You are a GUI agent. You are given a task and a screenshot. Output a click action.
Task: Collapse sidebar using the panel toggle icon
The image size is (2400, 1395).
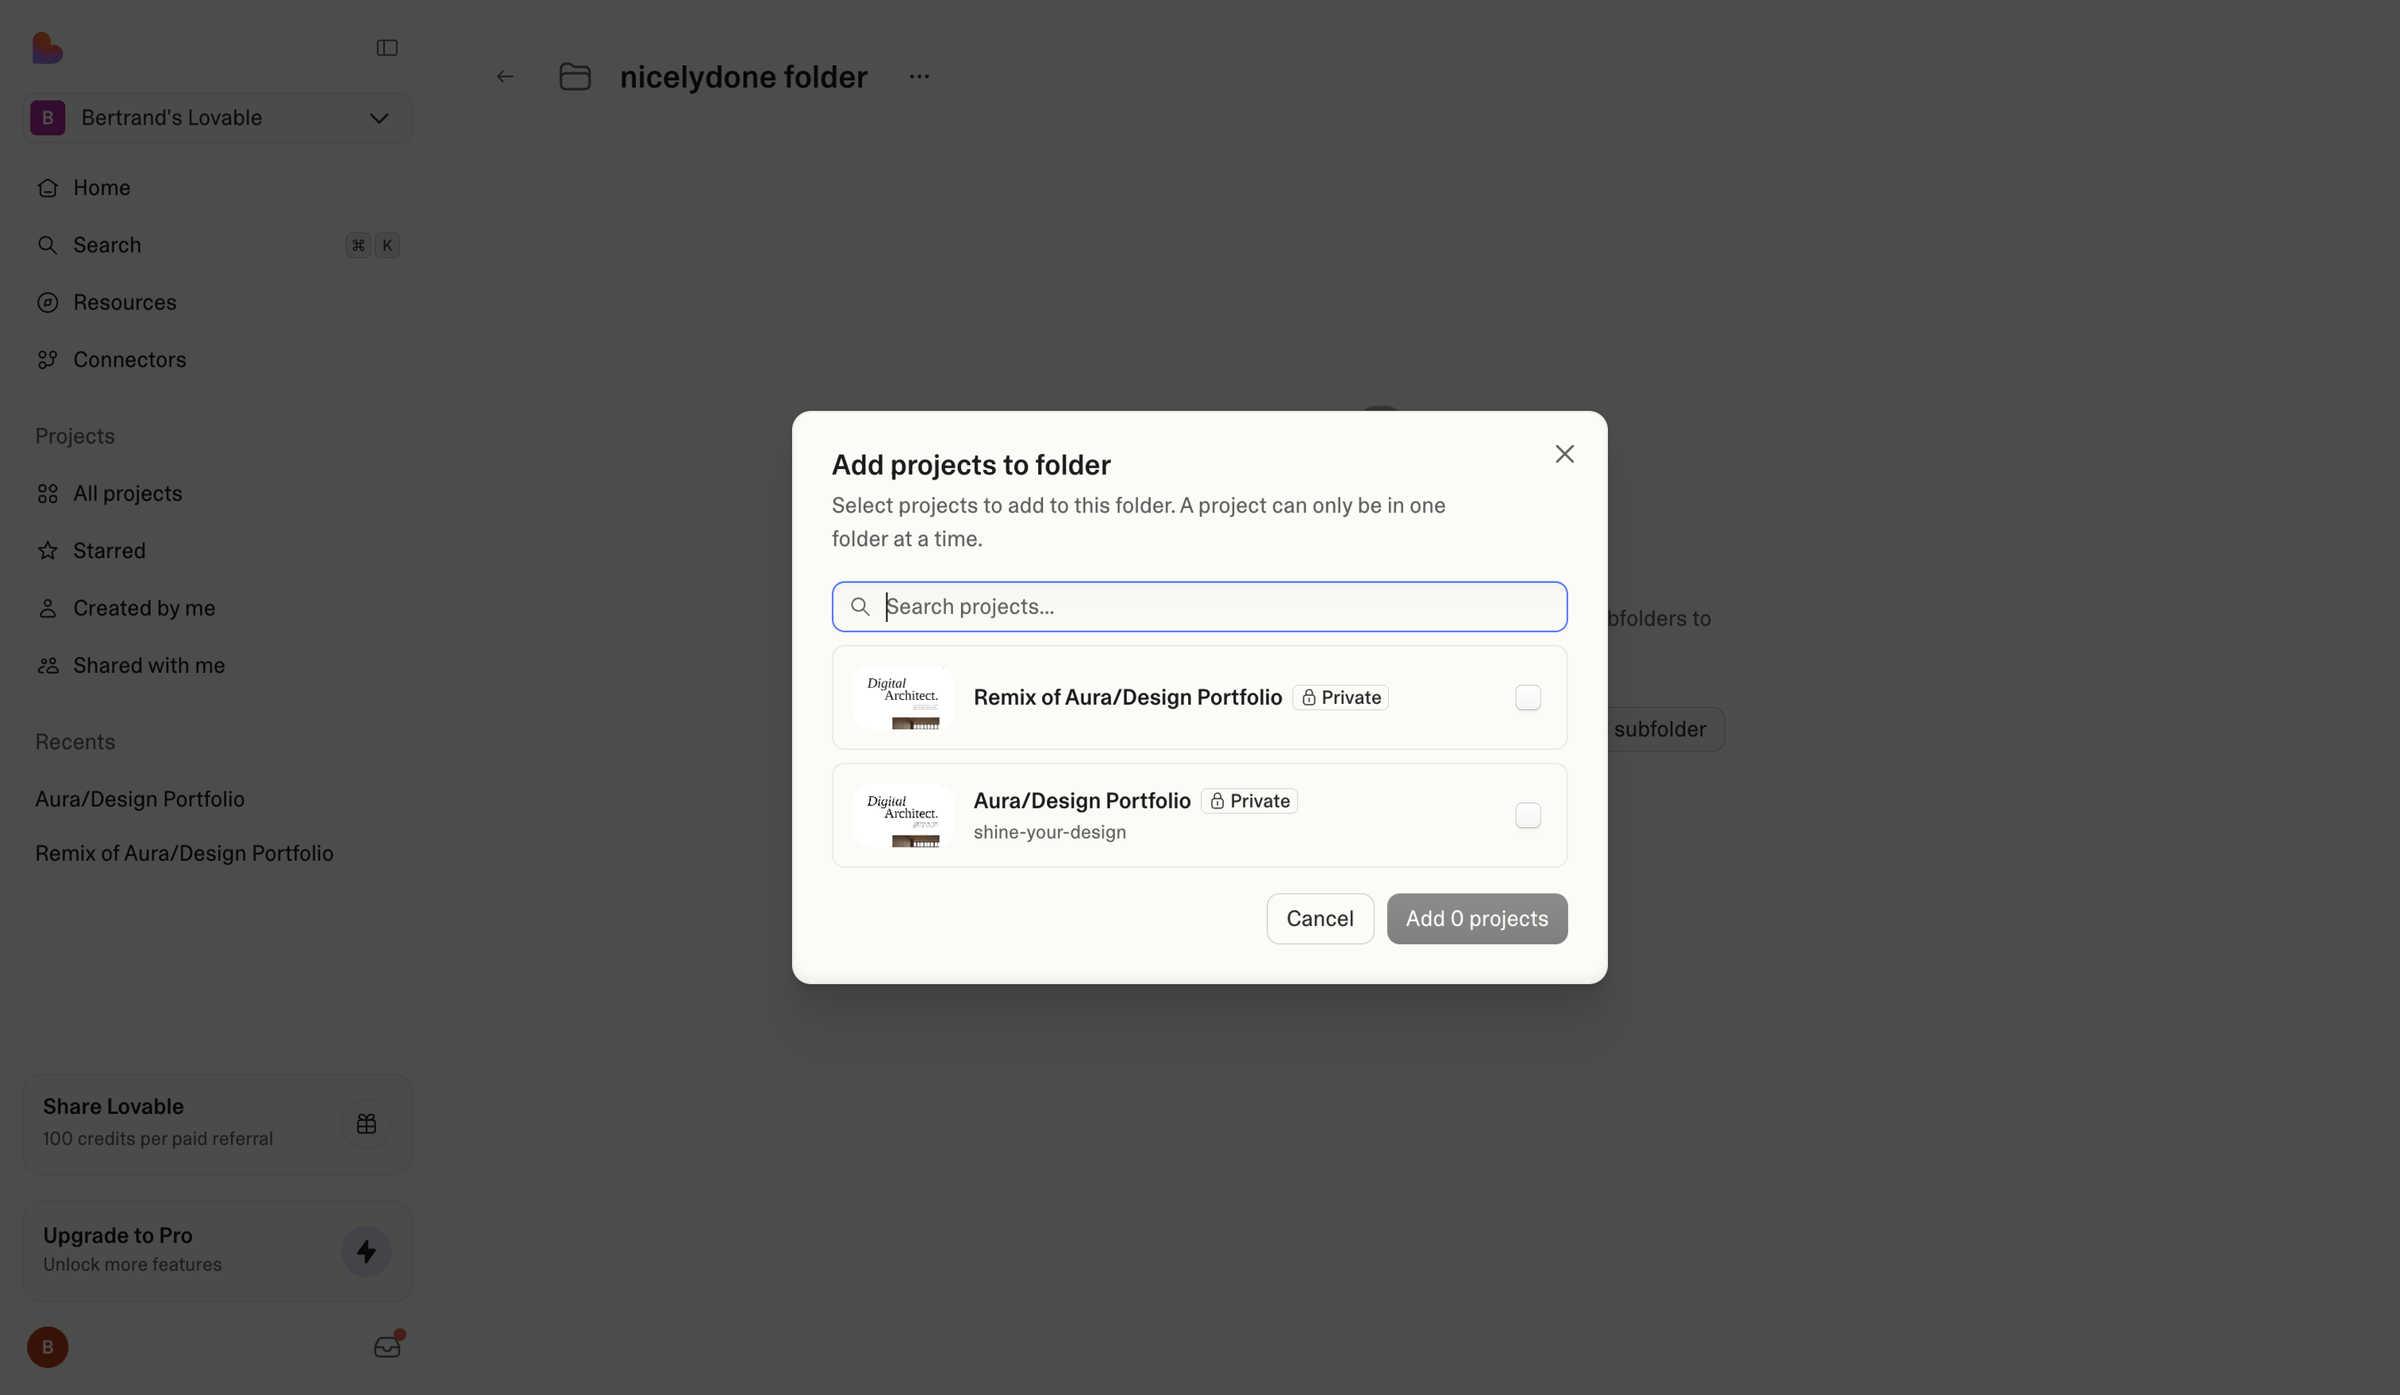387,48
